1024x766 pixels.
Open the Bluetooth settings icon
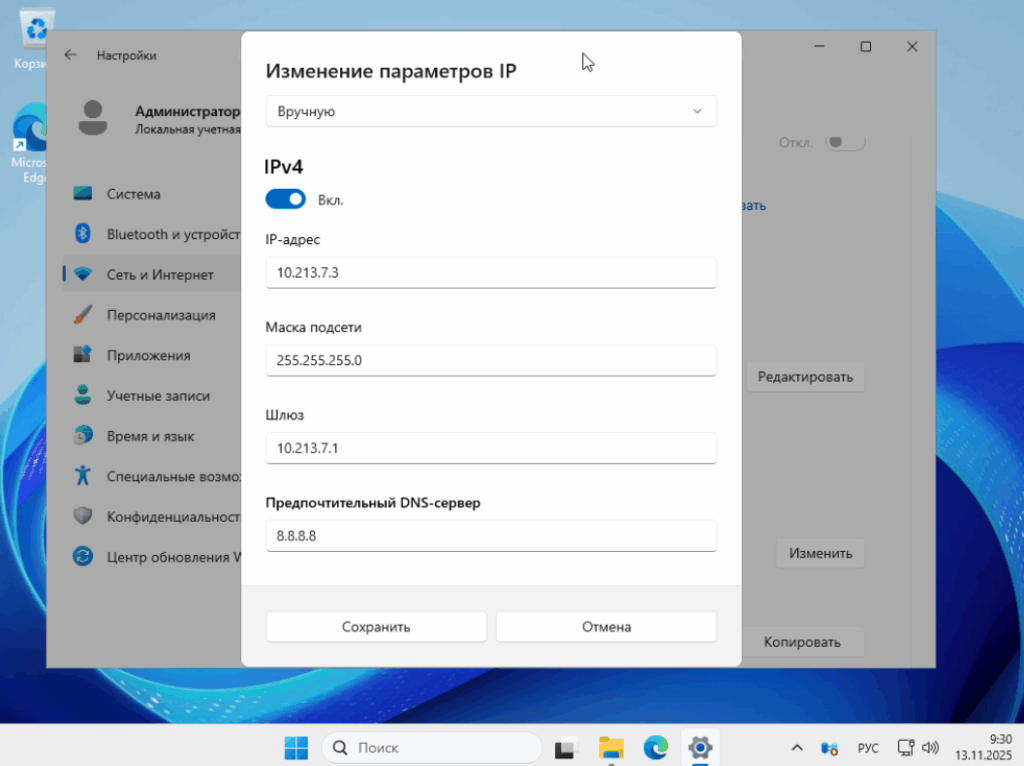pyautogui.click(x=83, y=233)
